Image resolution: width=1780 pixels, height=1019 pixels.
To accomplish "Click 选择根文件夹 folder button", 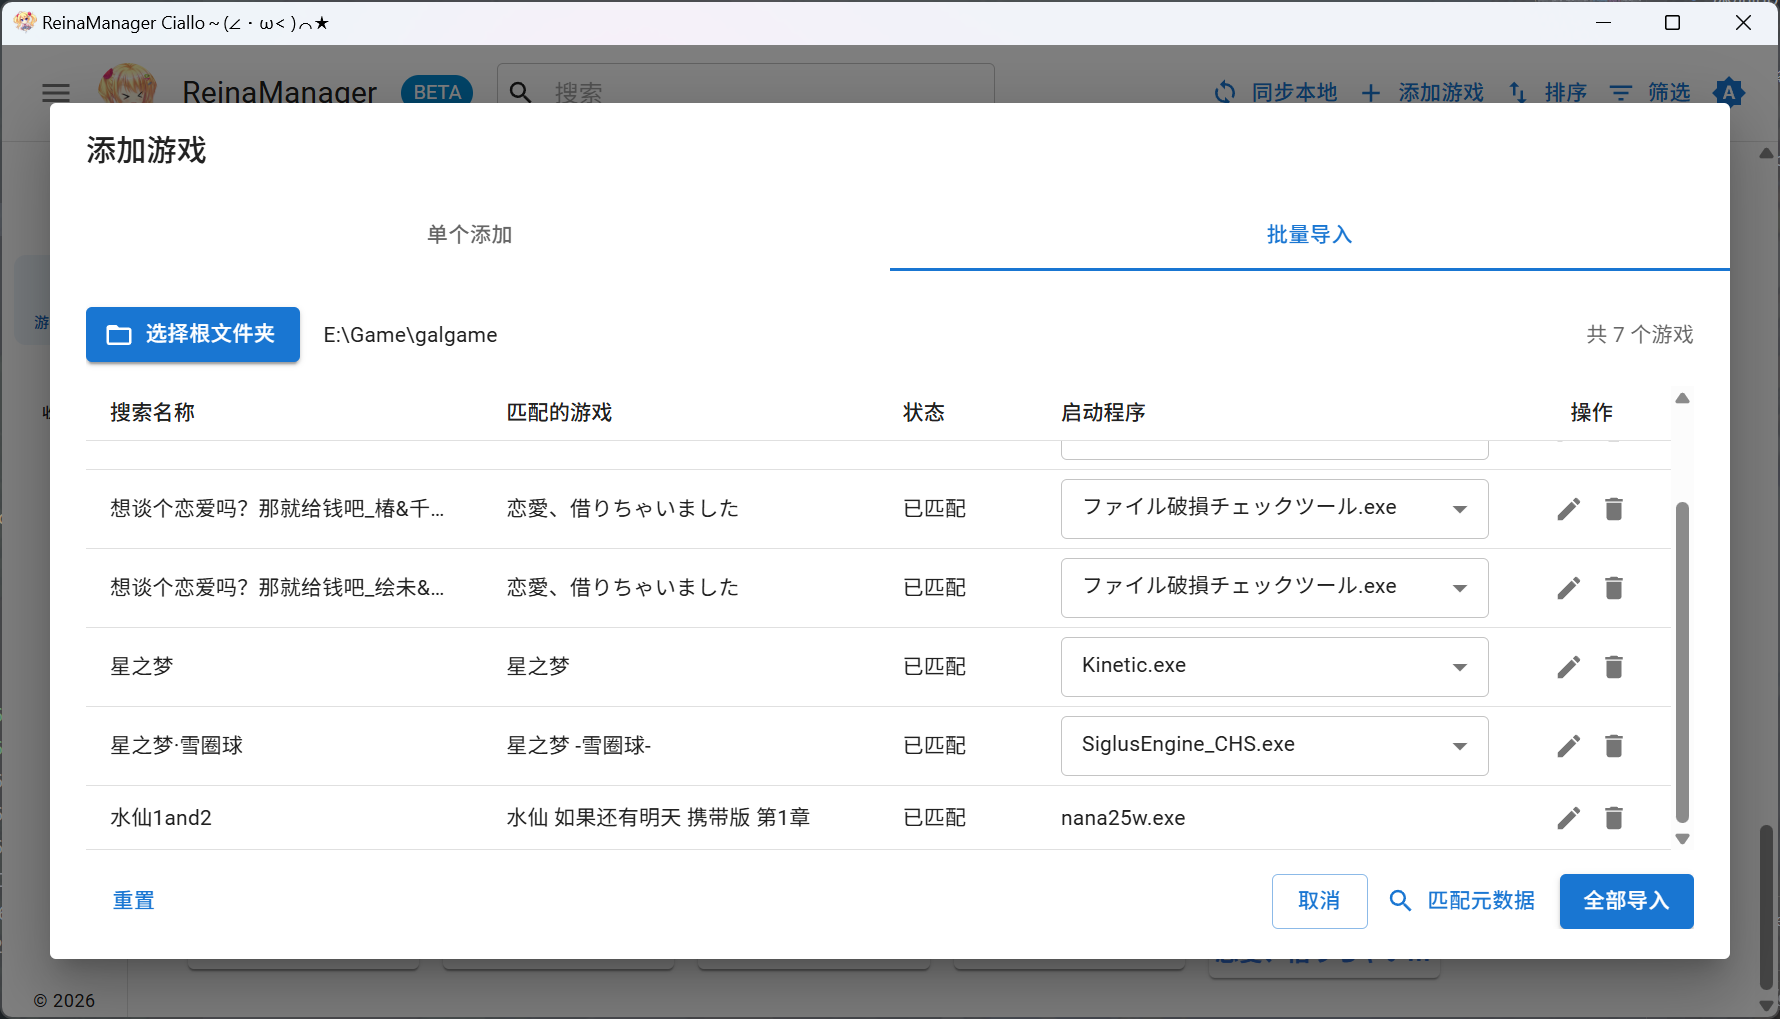I will [193, 334].
